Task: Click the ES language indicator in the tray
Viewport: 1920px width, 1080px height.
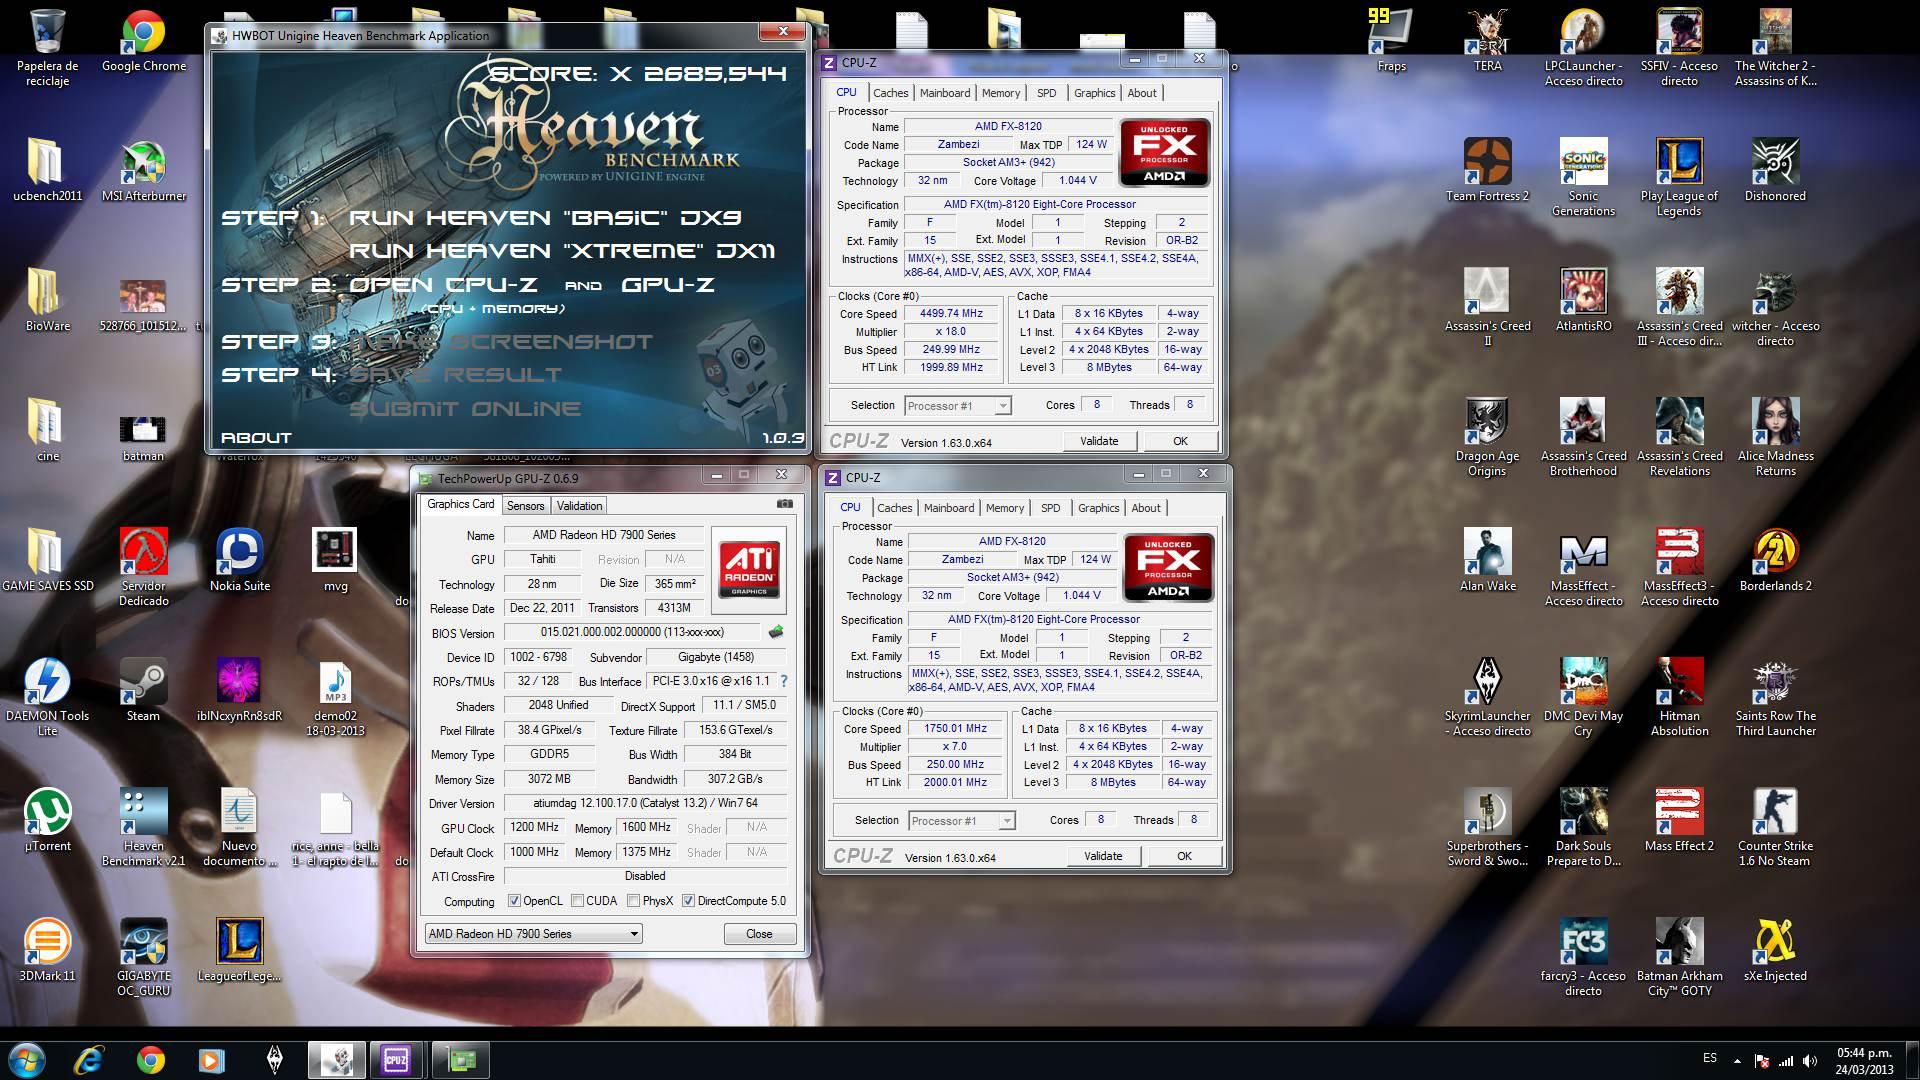Action: [x=1709, y=1058]
